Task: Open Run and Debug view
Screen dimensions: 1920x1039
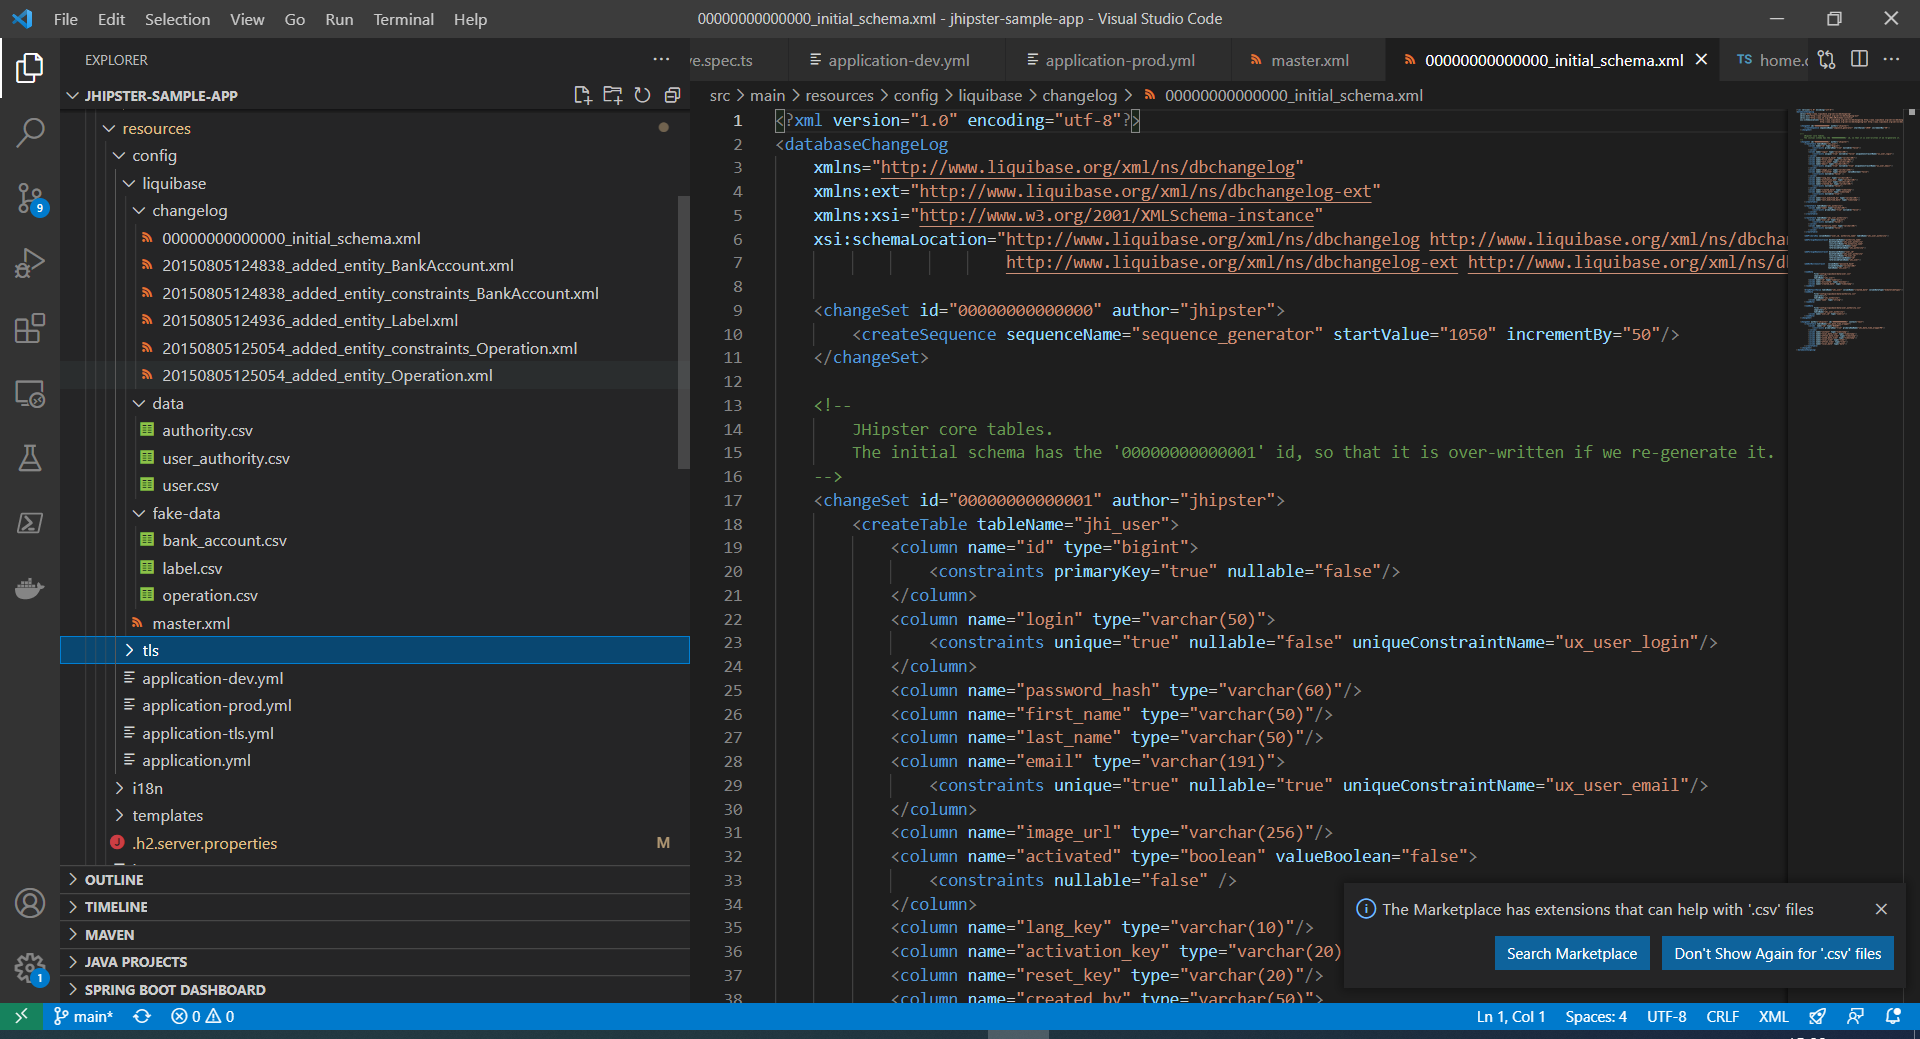Action: click(30, 263)
